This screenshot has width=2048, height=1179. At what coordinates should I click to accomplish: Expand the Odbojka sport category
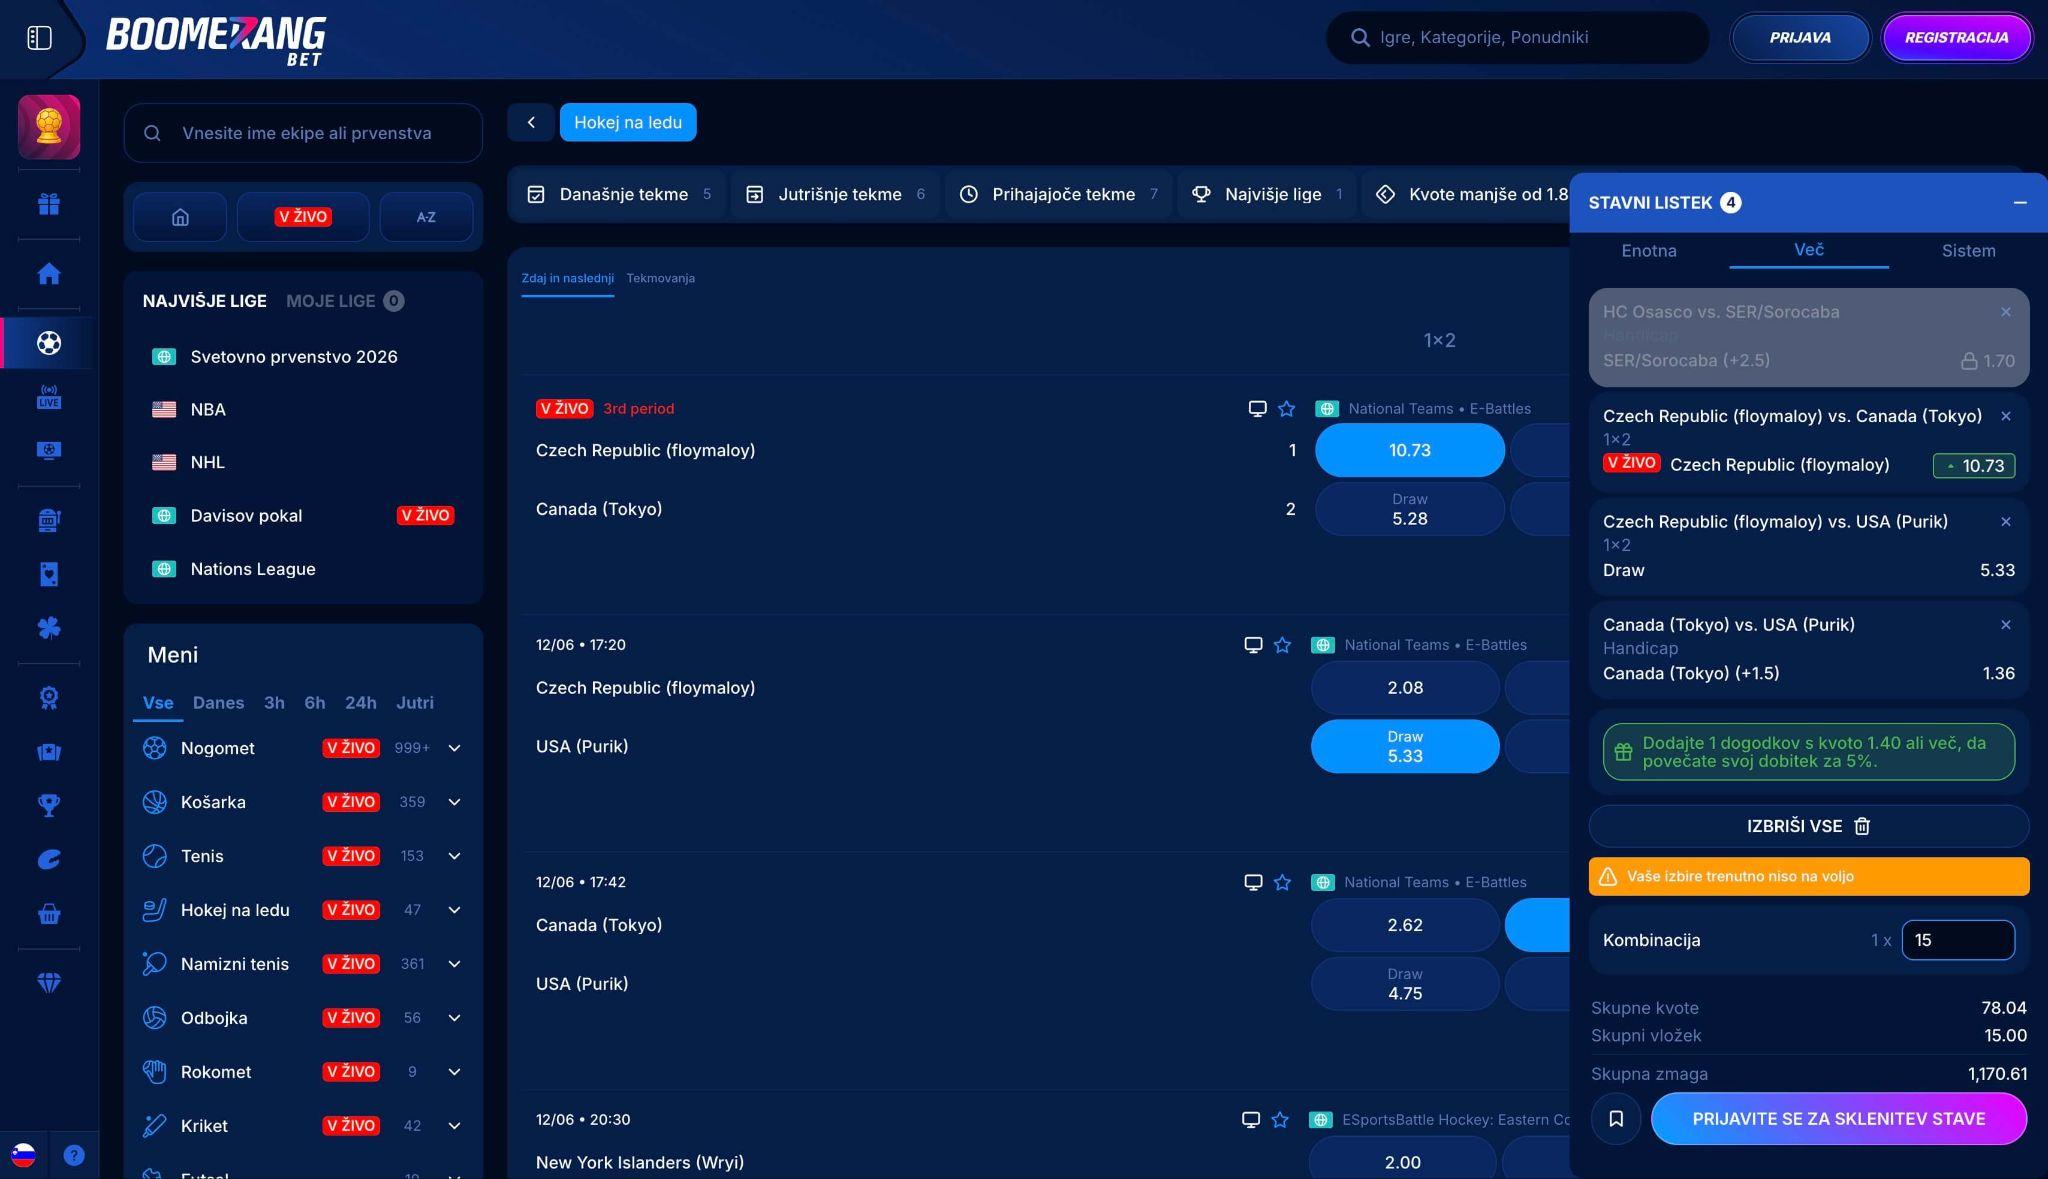(454, 1018)
